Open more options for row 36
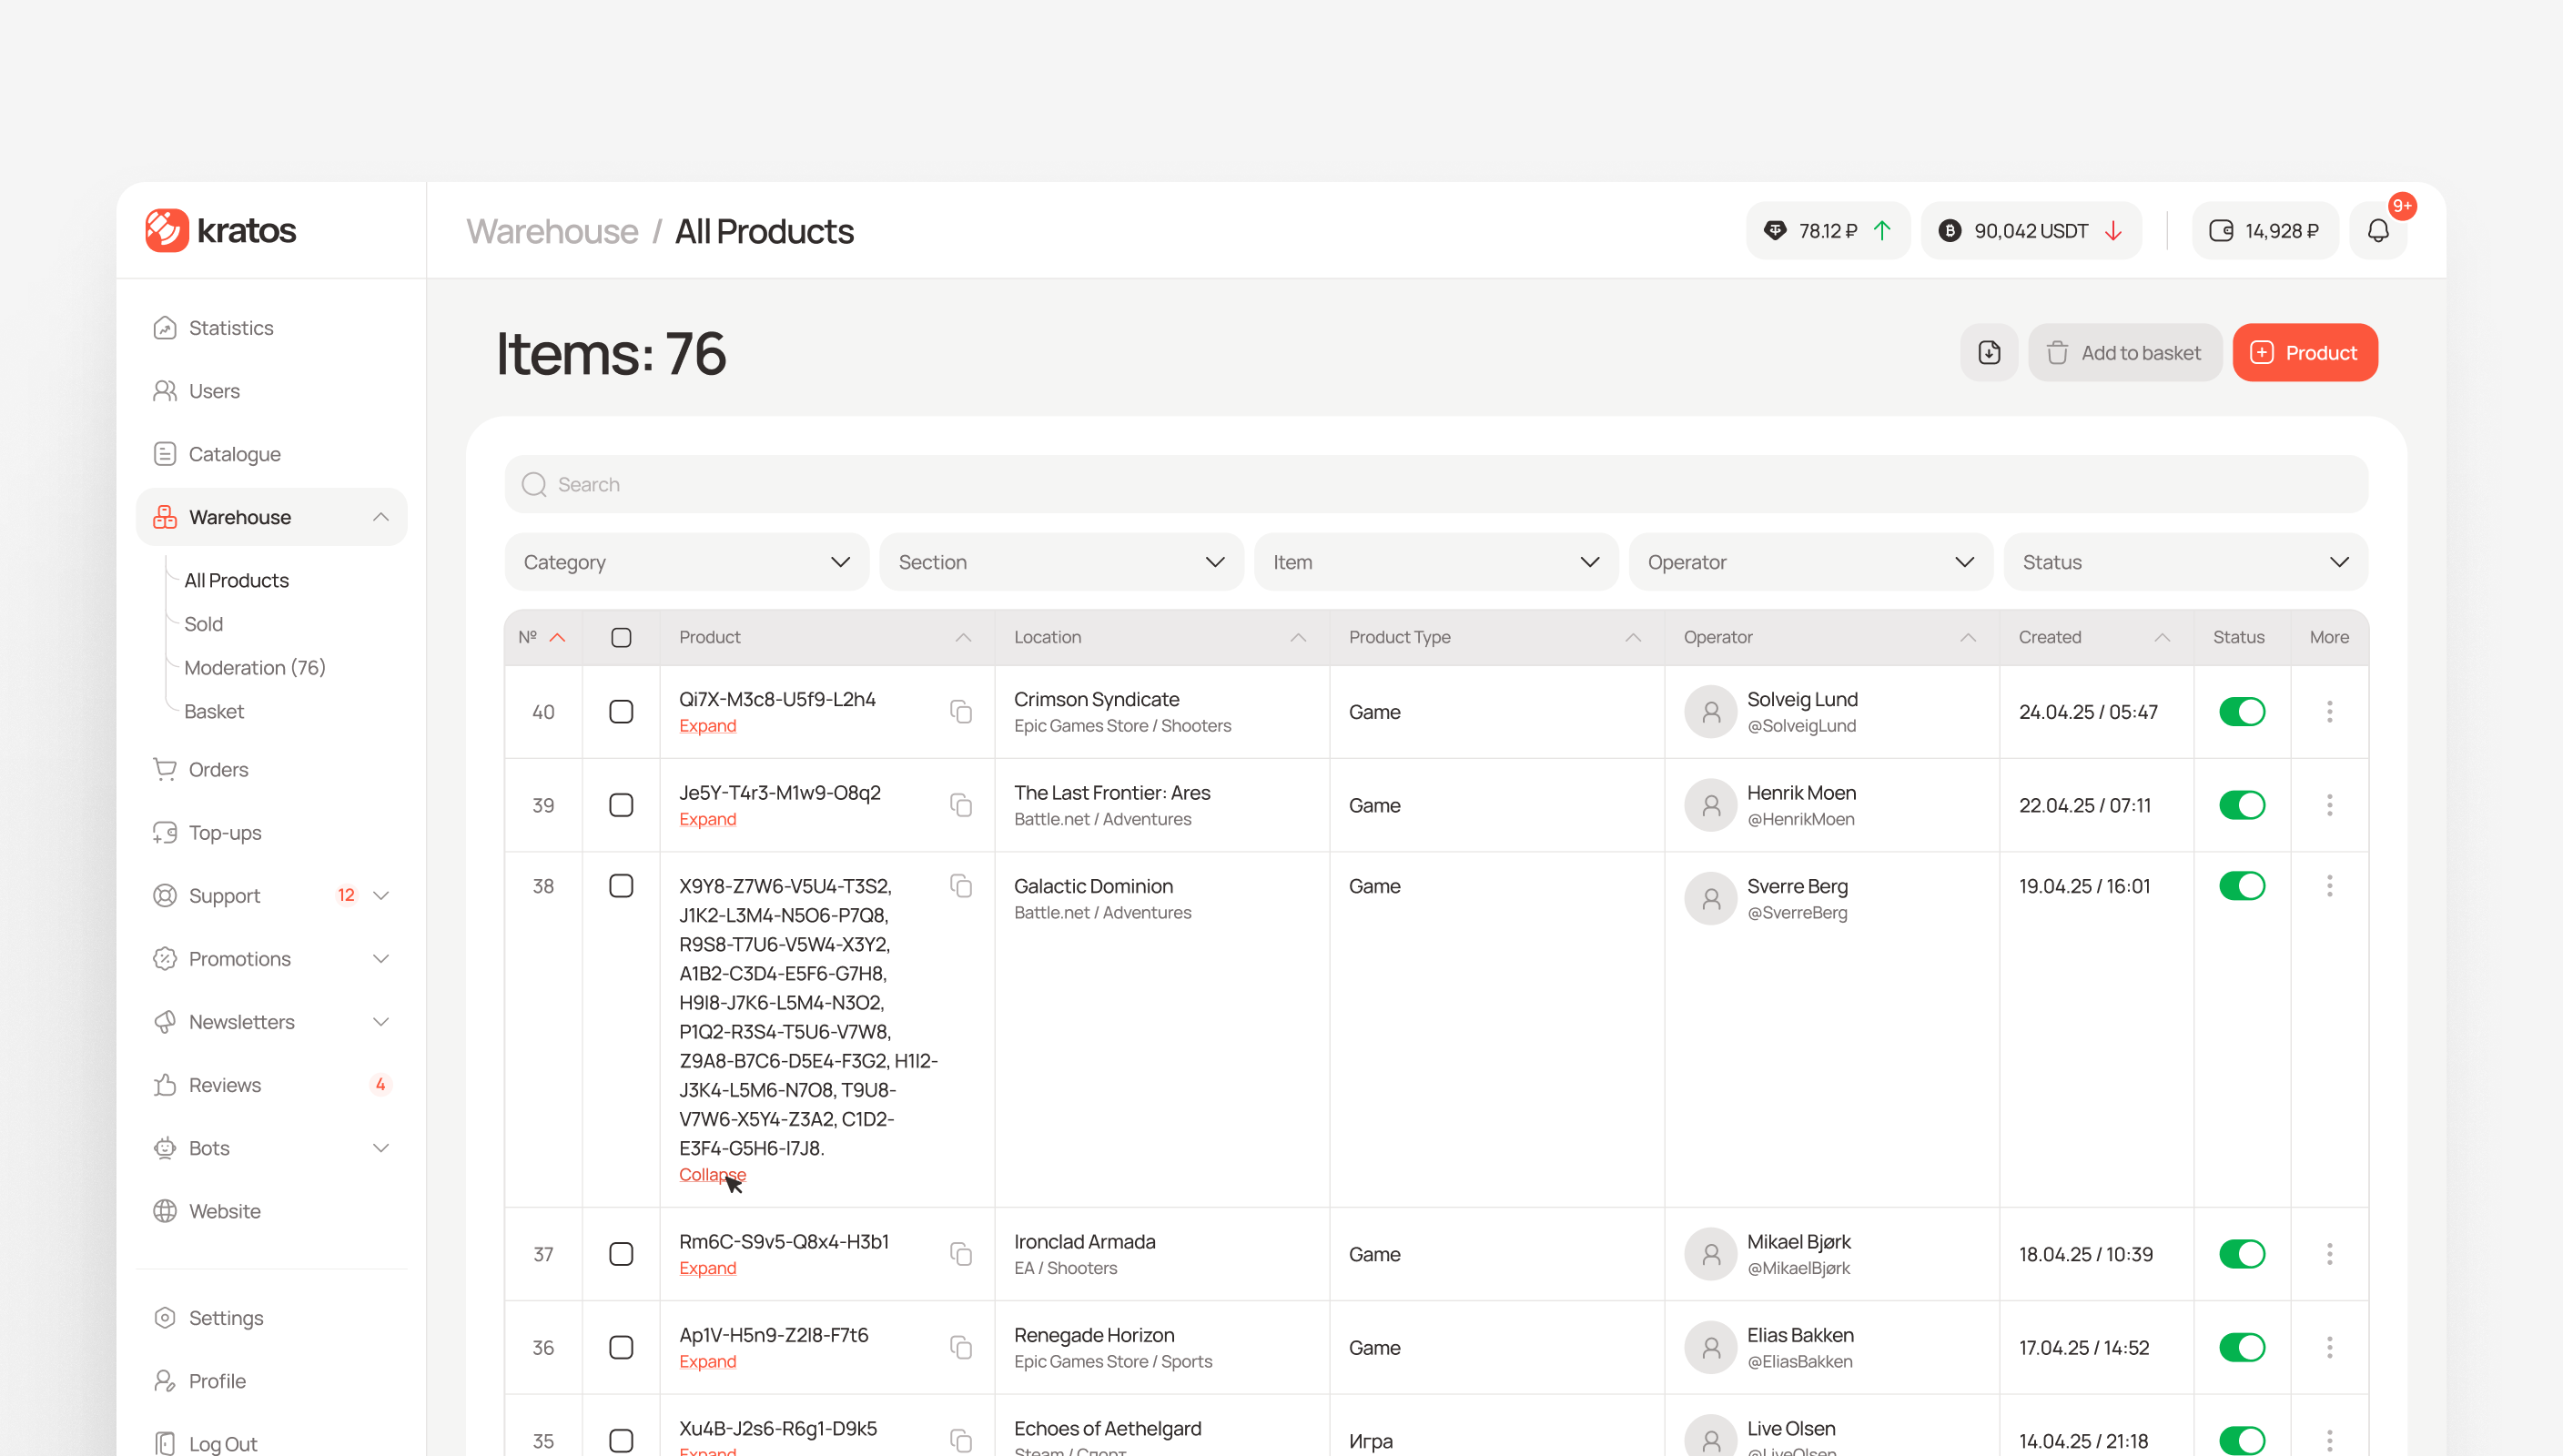 tap(2329, 1347)
